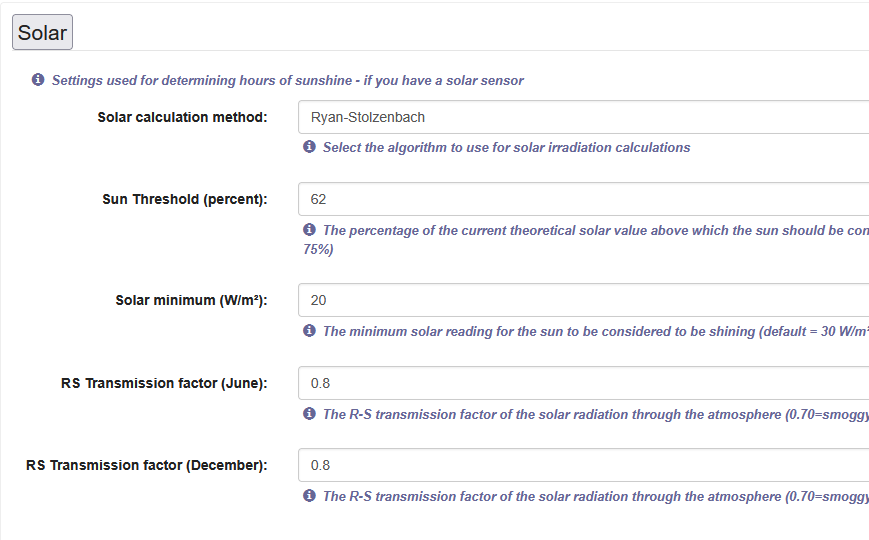869x540 pixels.
Task: Click info icon beside sunshine settings heading
Action: pos(38,80)
